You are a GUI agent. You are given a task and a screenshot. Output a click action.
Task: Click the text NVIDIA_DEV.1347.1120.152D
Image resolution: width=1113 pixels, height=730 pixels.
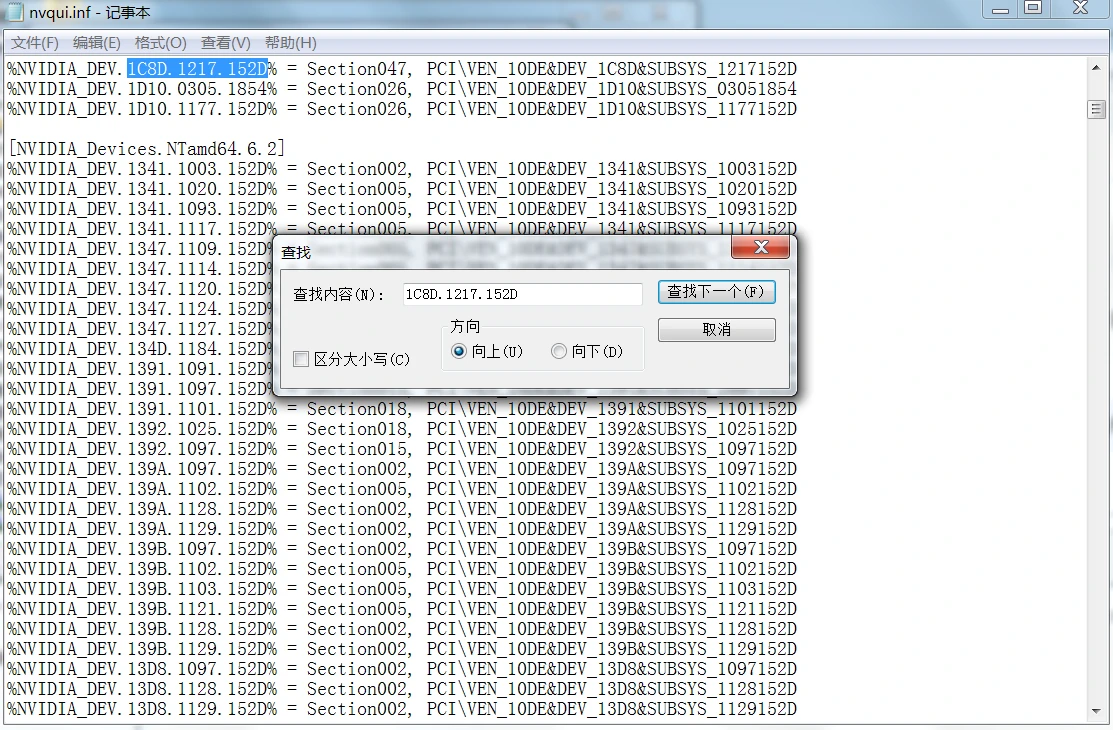click(142, 289)
